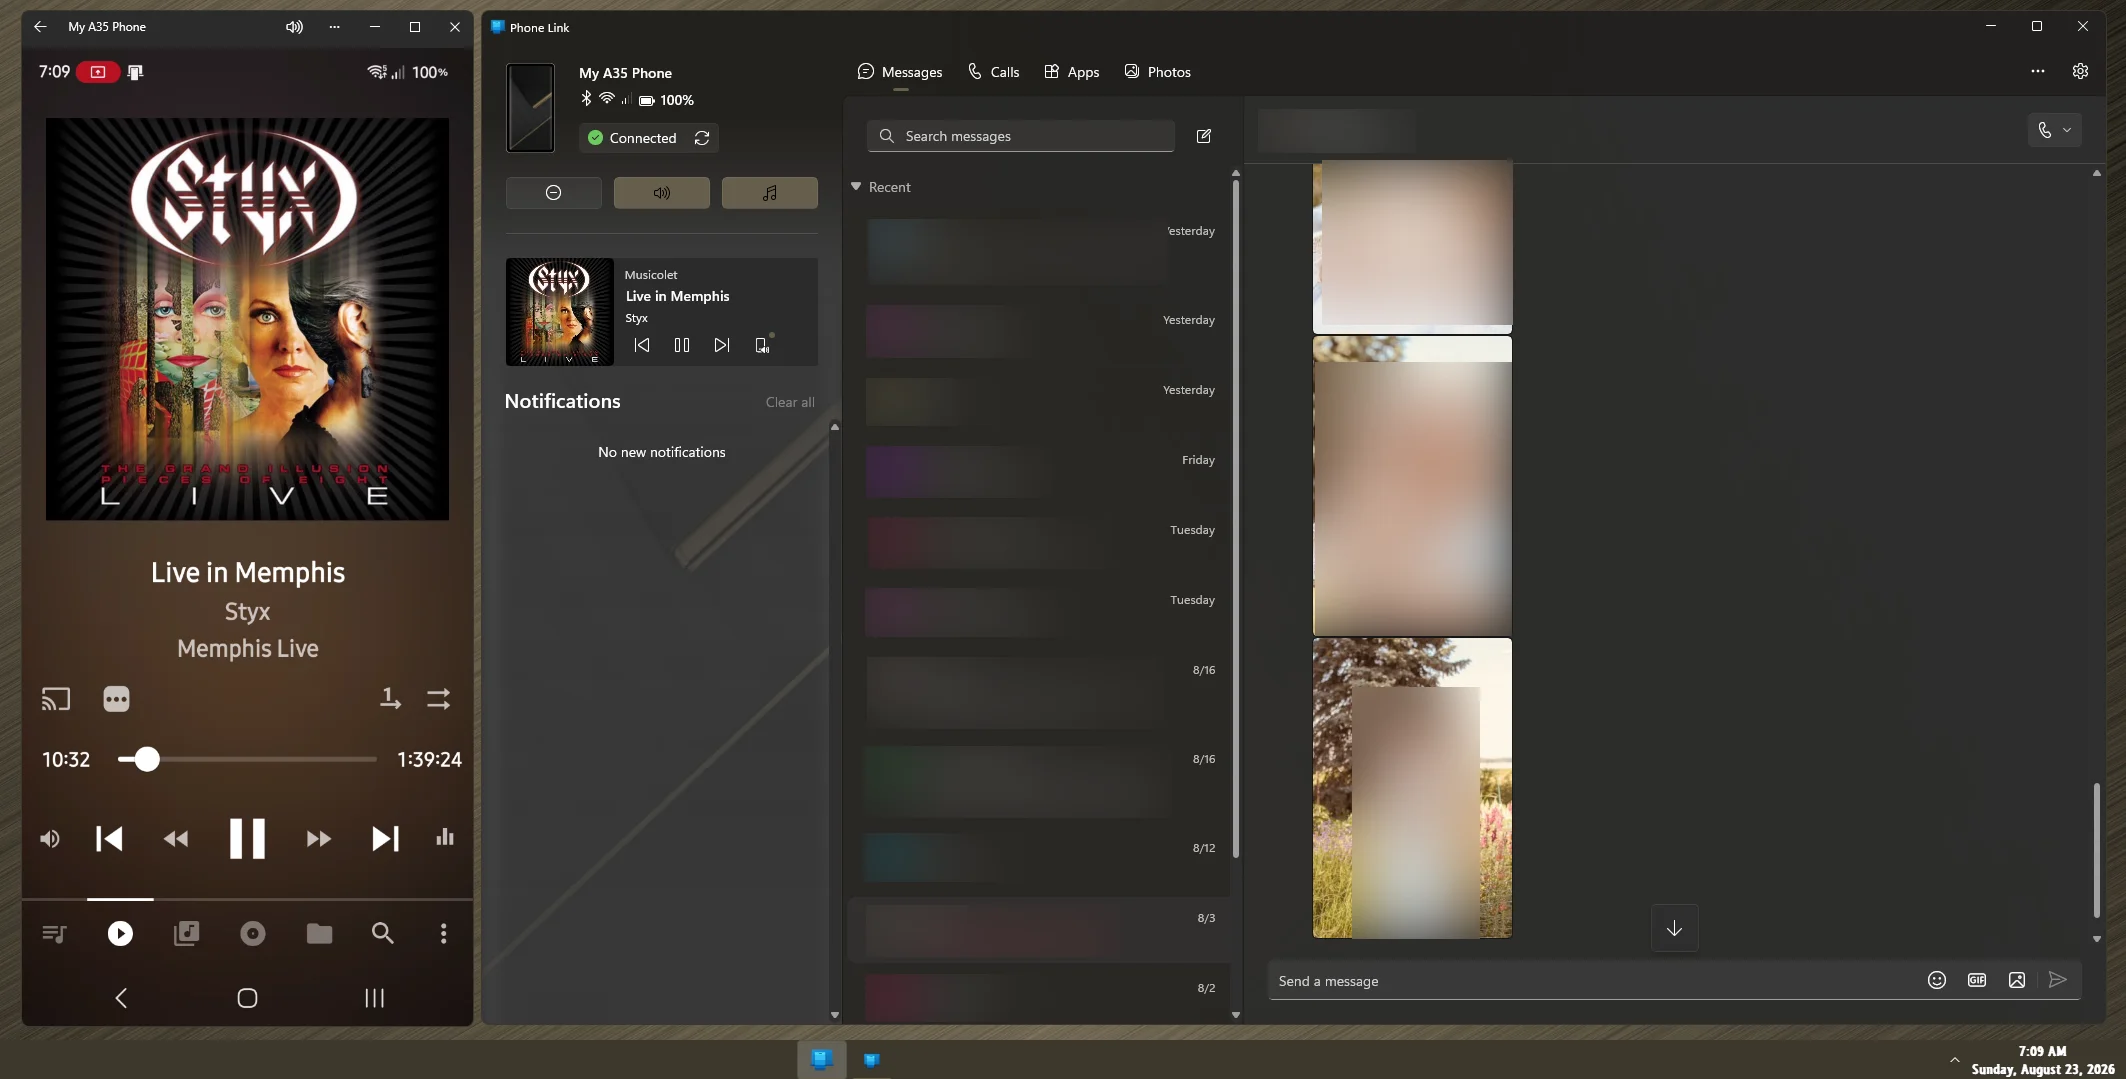Pause music from the Phone Link media card

682,345
